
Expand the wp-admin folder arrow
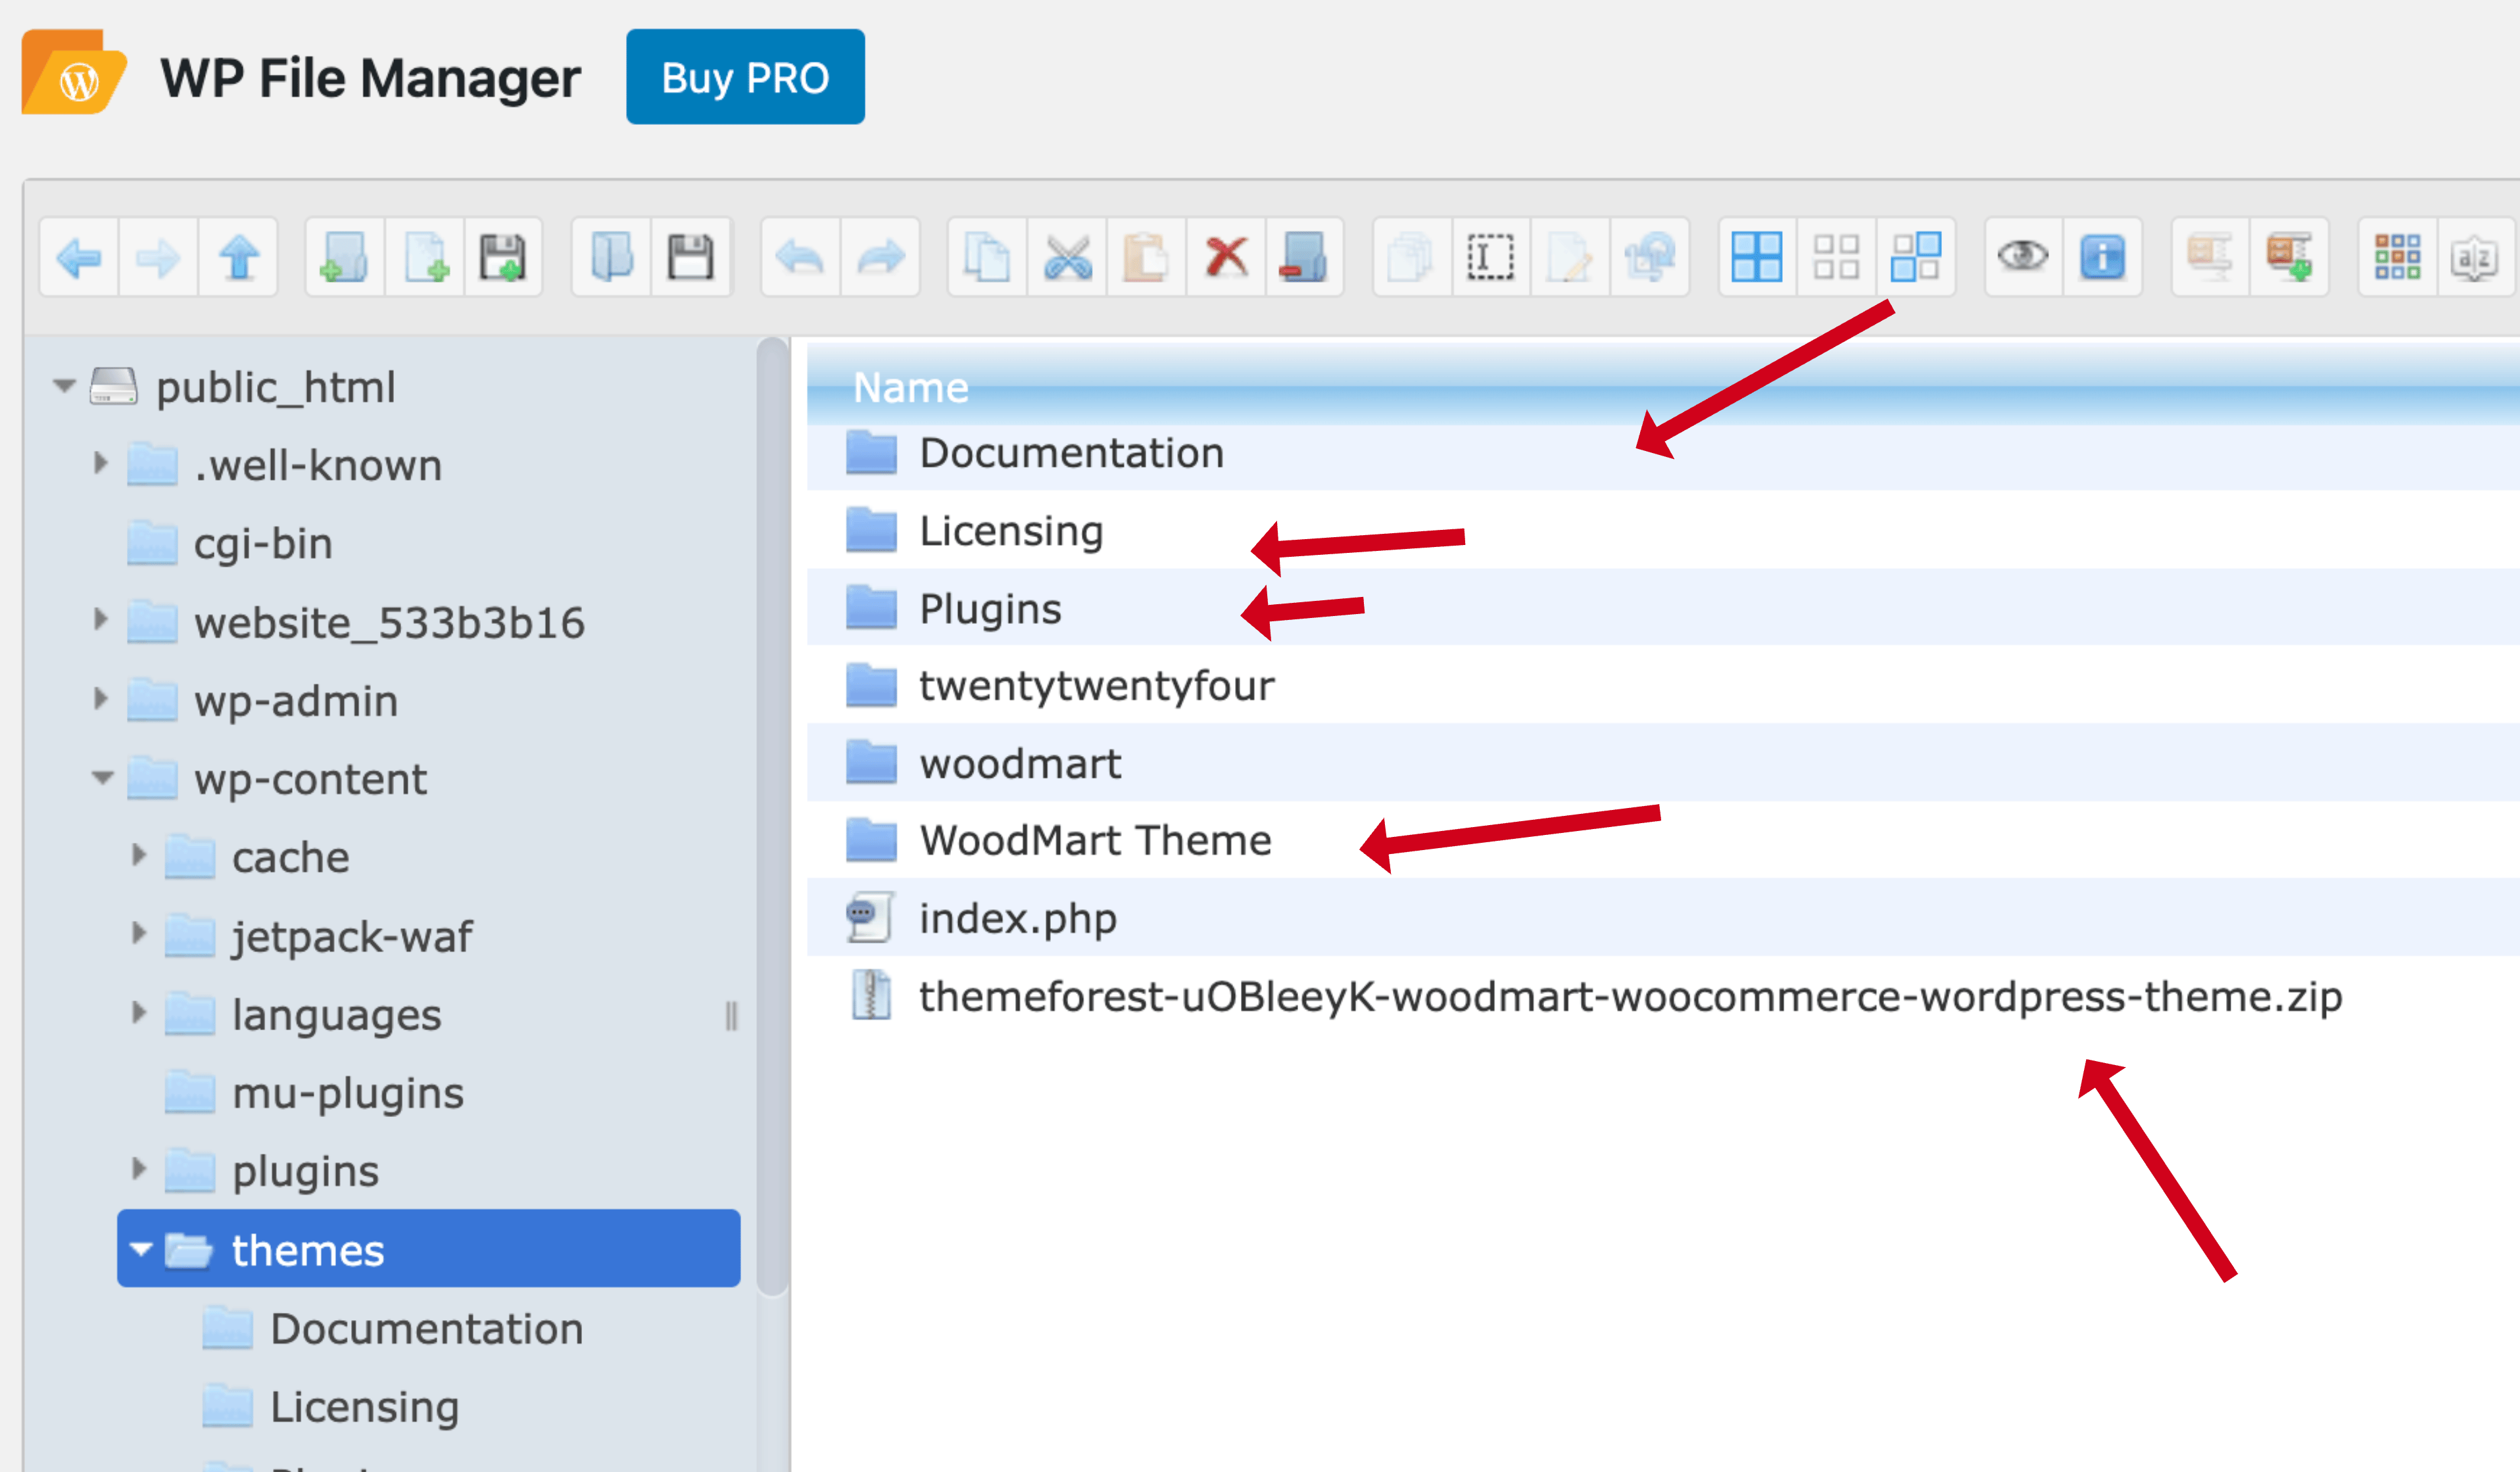click(x=100, y=699)
